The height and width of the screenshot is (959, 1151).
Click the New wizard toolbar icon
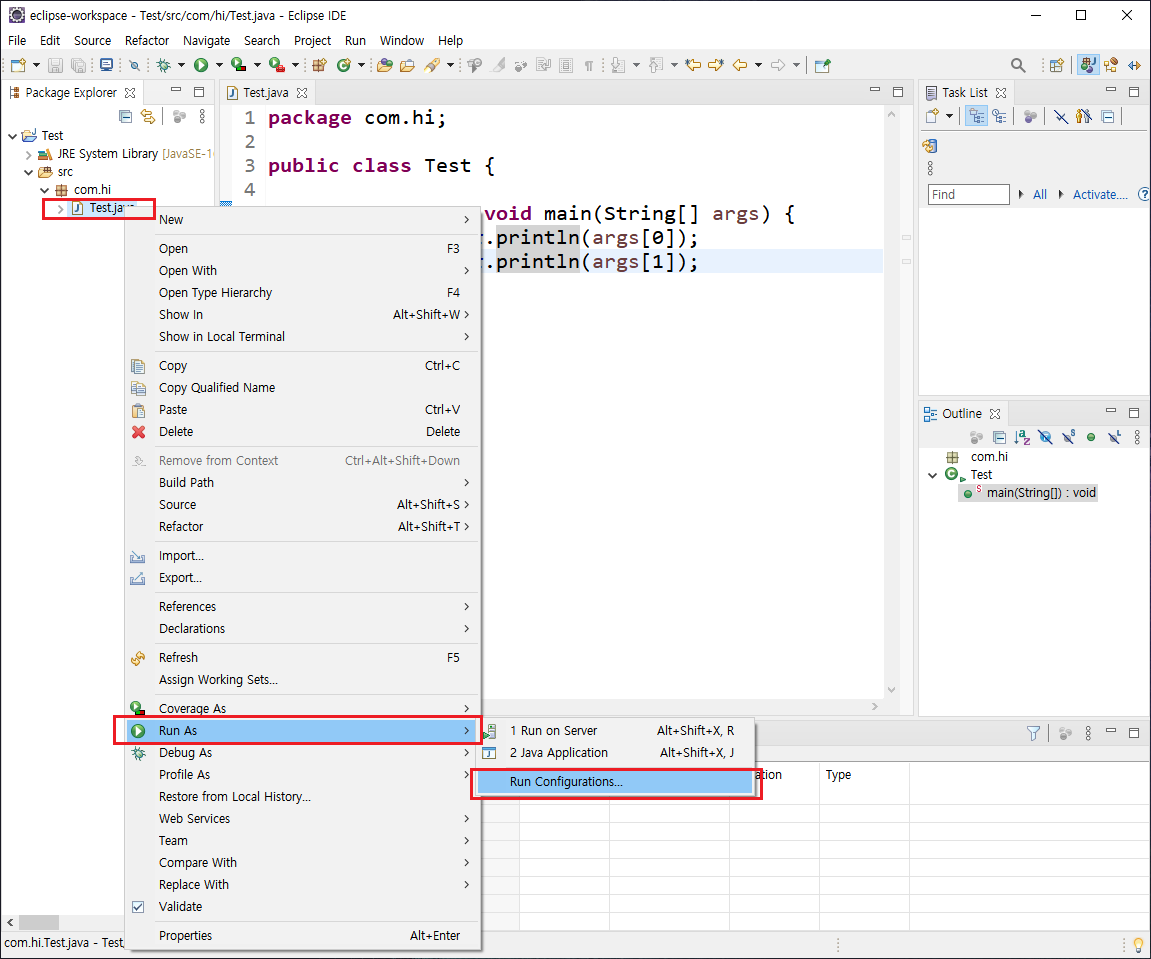18,65
